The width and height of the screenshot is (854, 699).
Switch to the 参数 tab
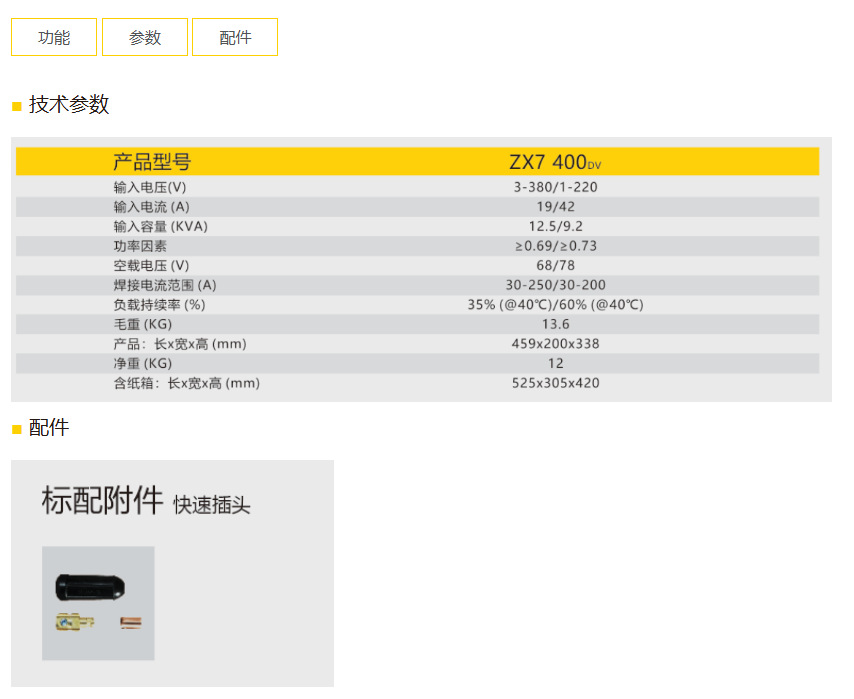pos(145,37)
